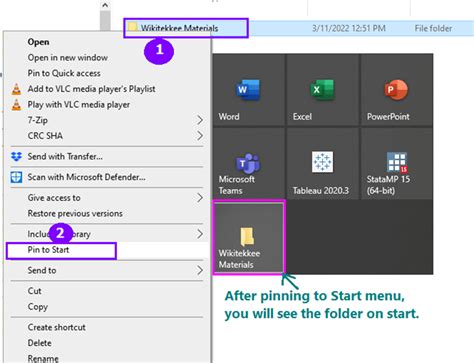Choose Play with VLC media player
The image size is (474, 363).
click(79, 105)
